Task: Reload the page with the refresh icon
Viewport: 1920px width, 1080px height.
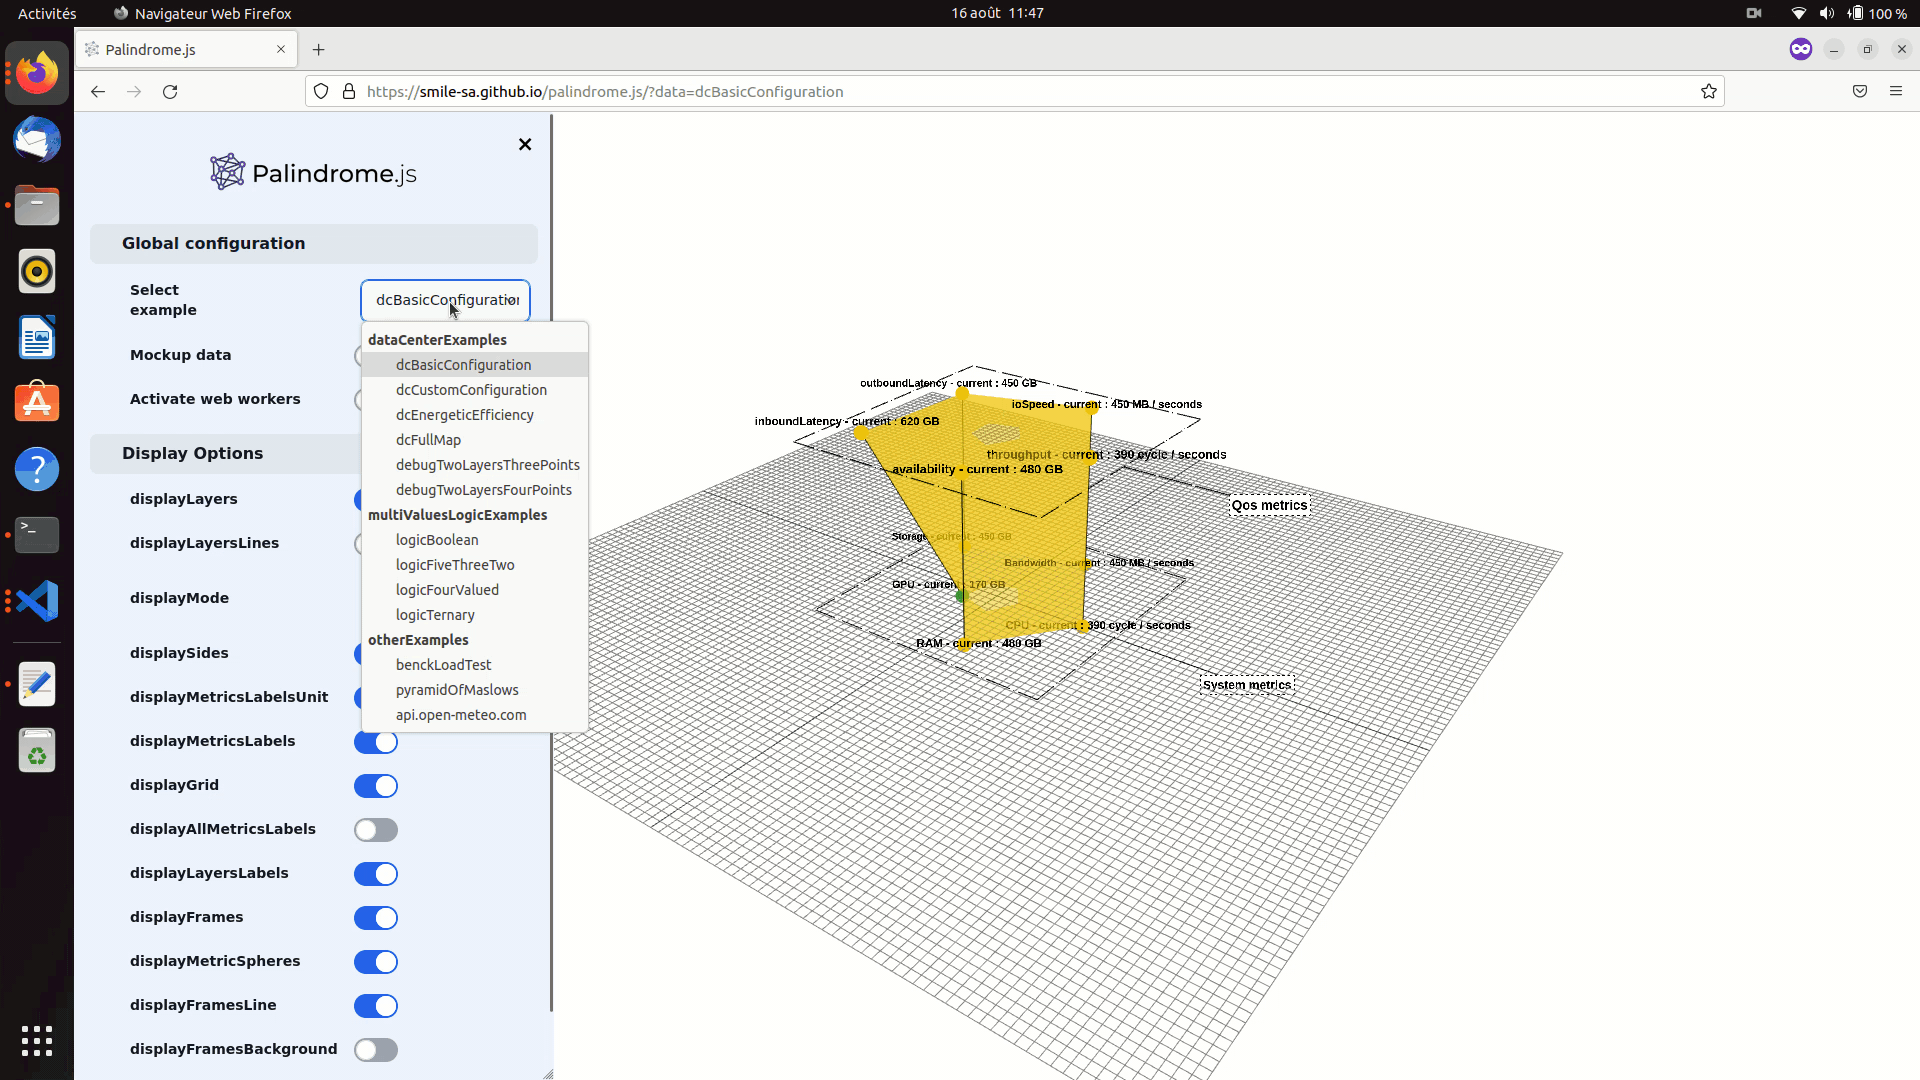Action: pos(170,91)
